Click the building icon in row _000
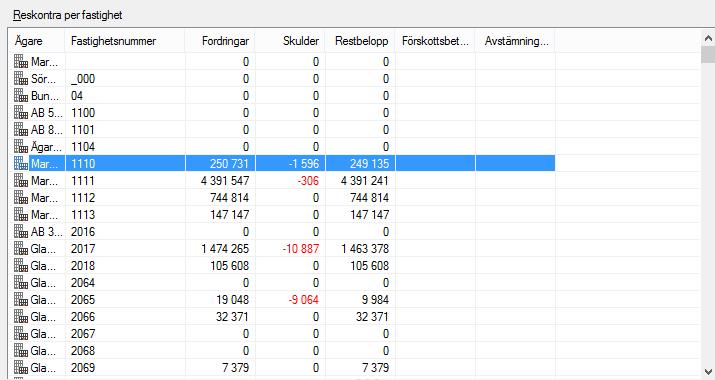The image size is (715, 380). coord(21,78)
